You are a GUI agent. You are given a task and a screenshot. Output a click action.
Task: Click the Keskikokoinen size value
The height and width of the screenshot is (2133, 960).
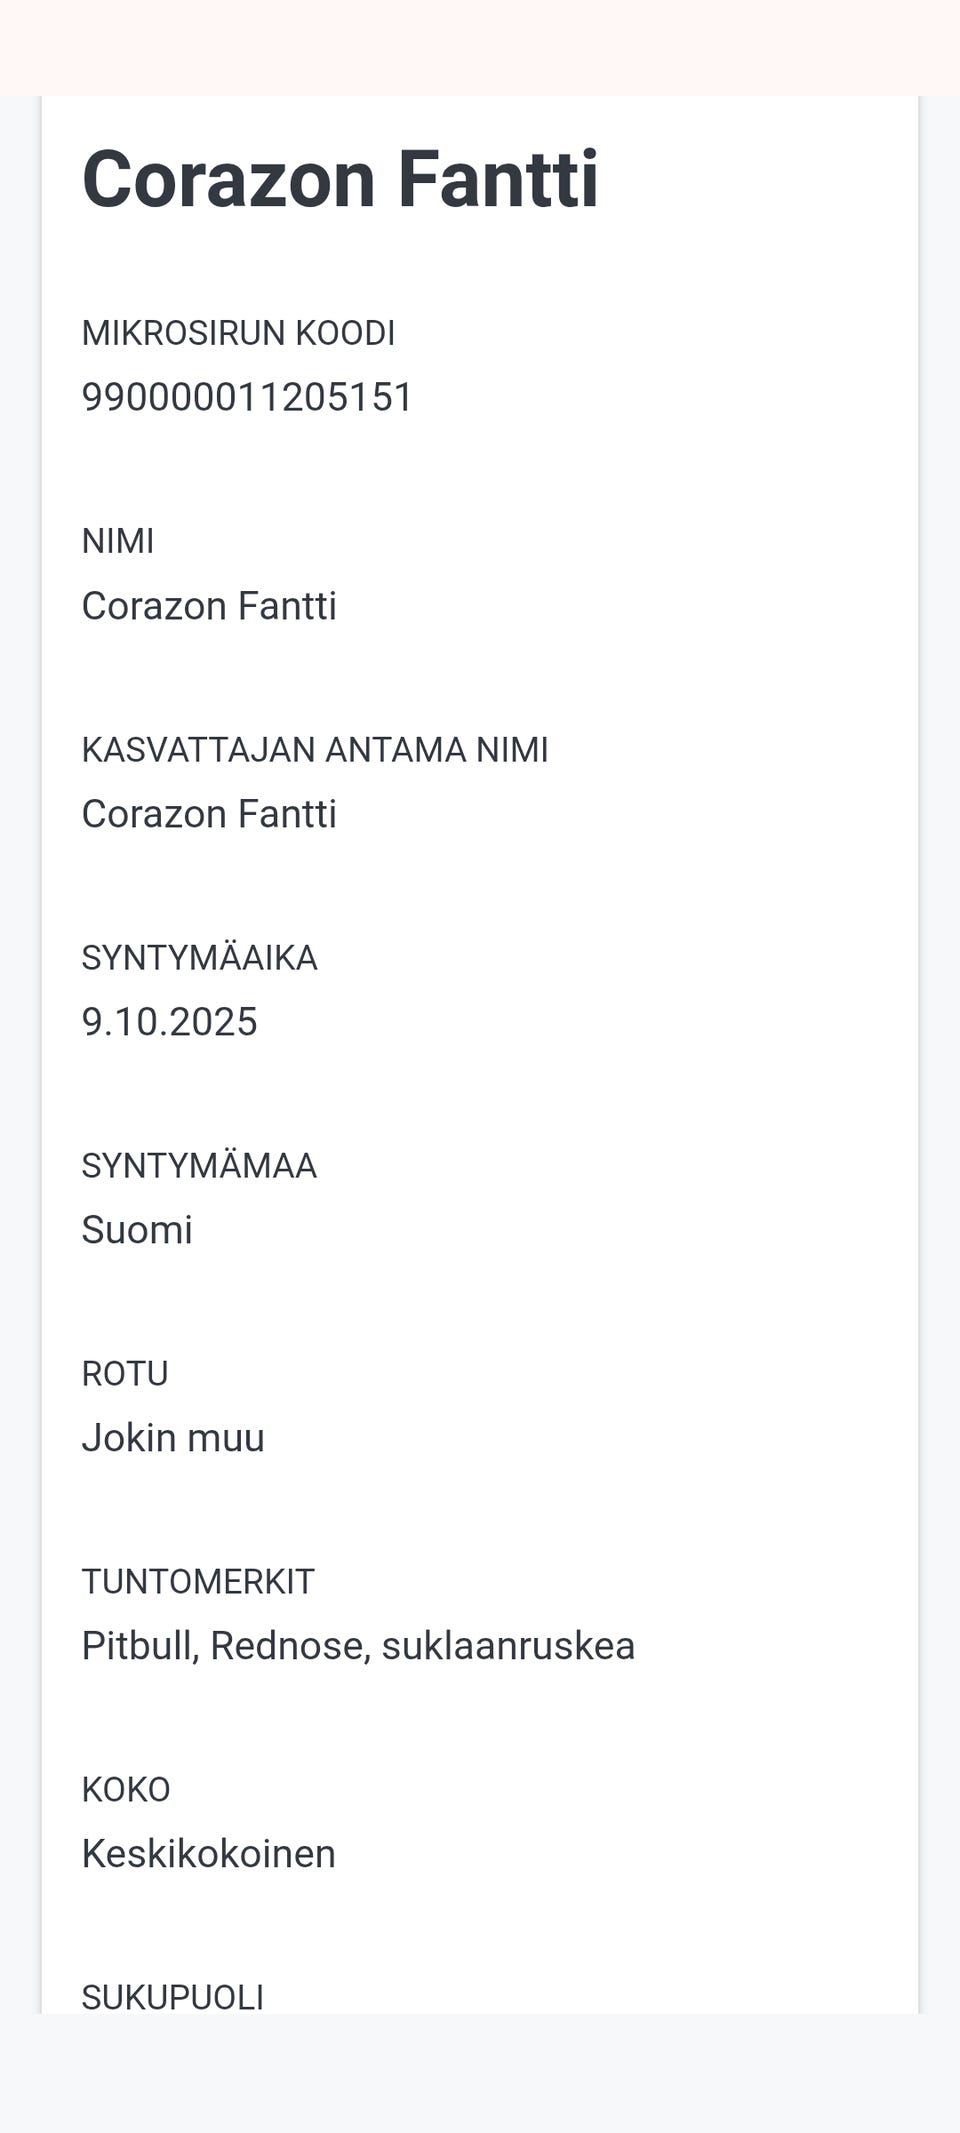[208, 1854]
